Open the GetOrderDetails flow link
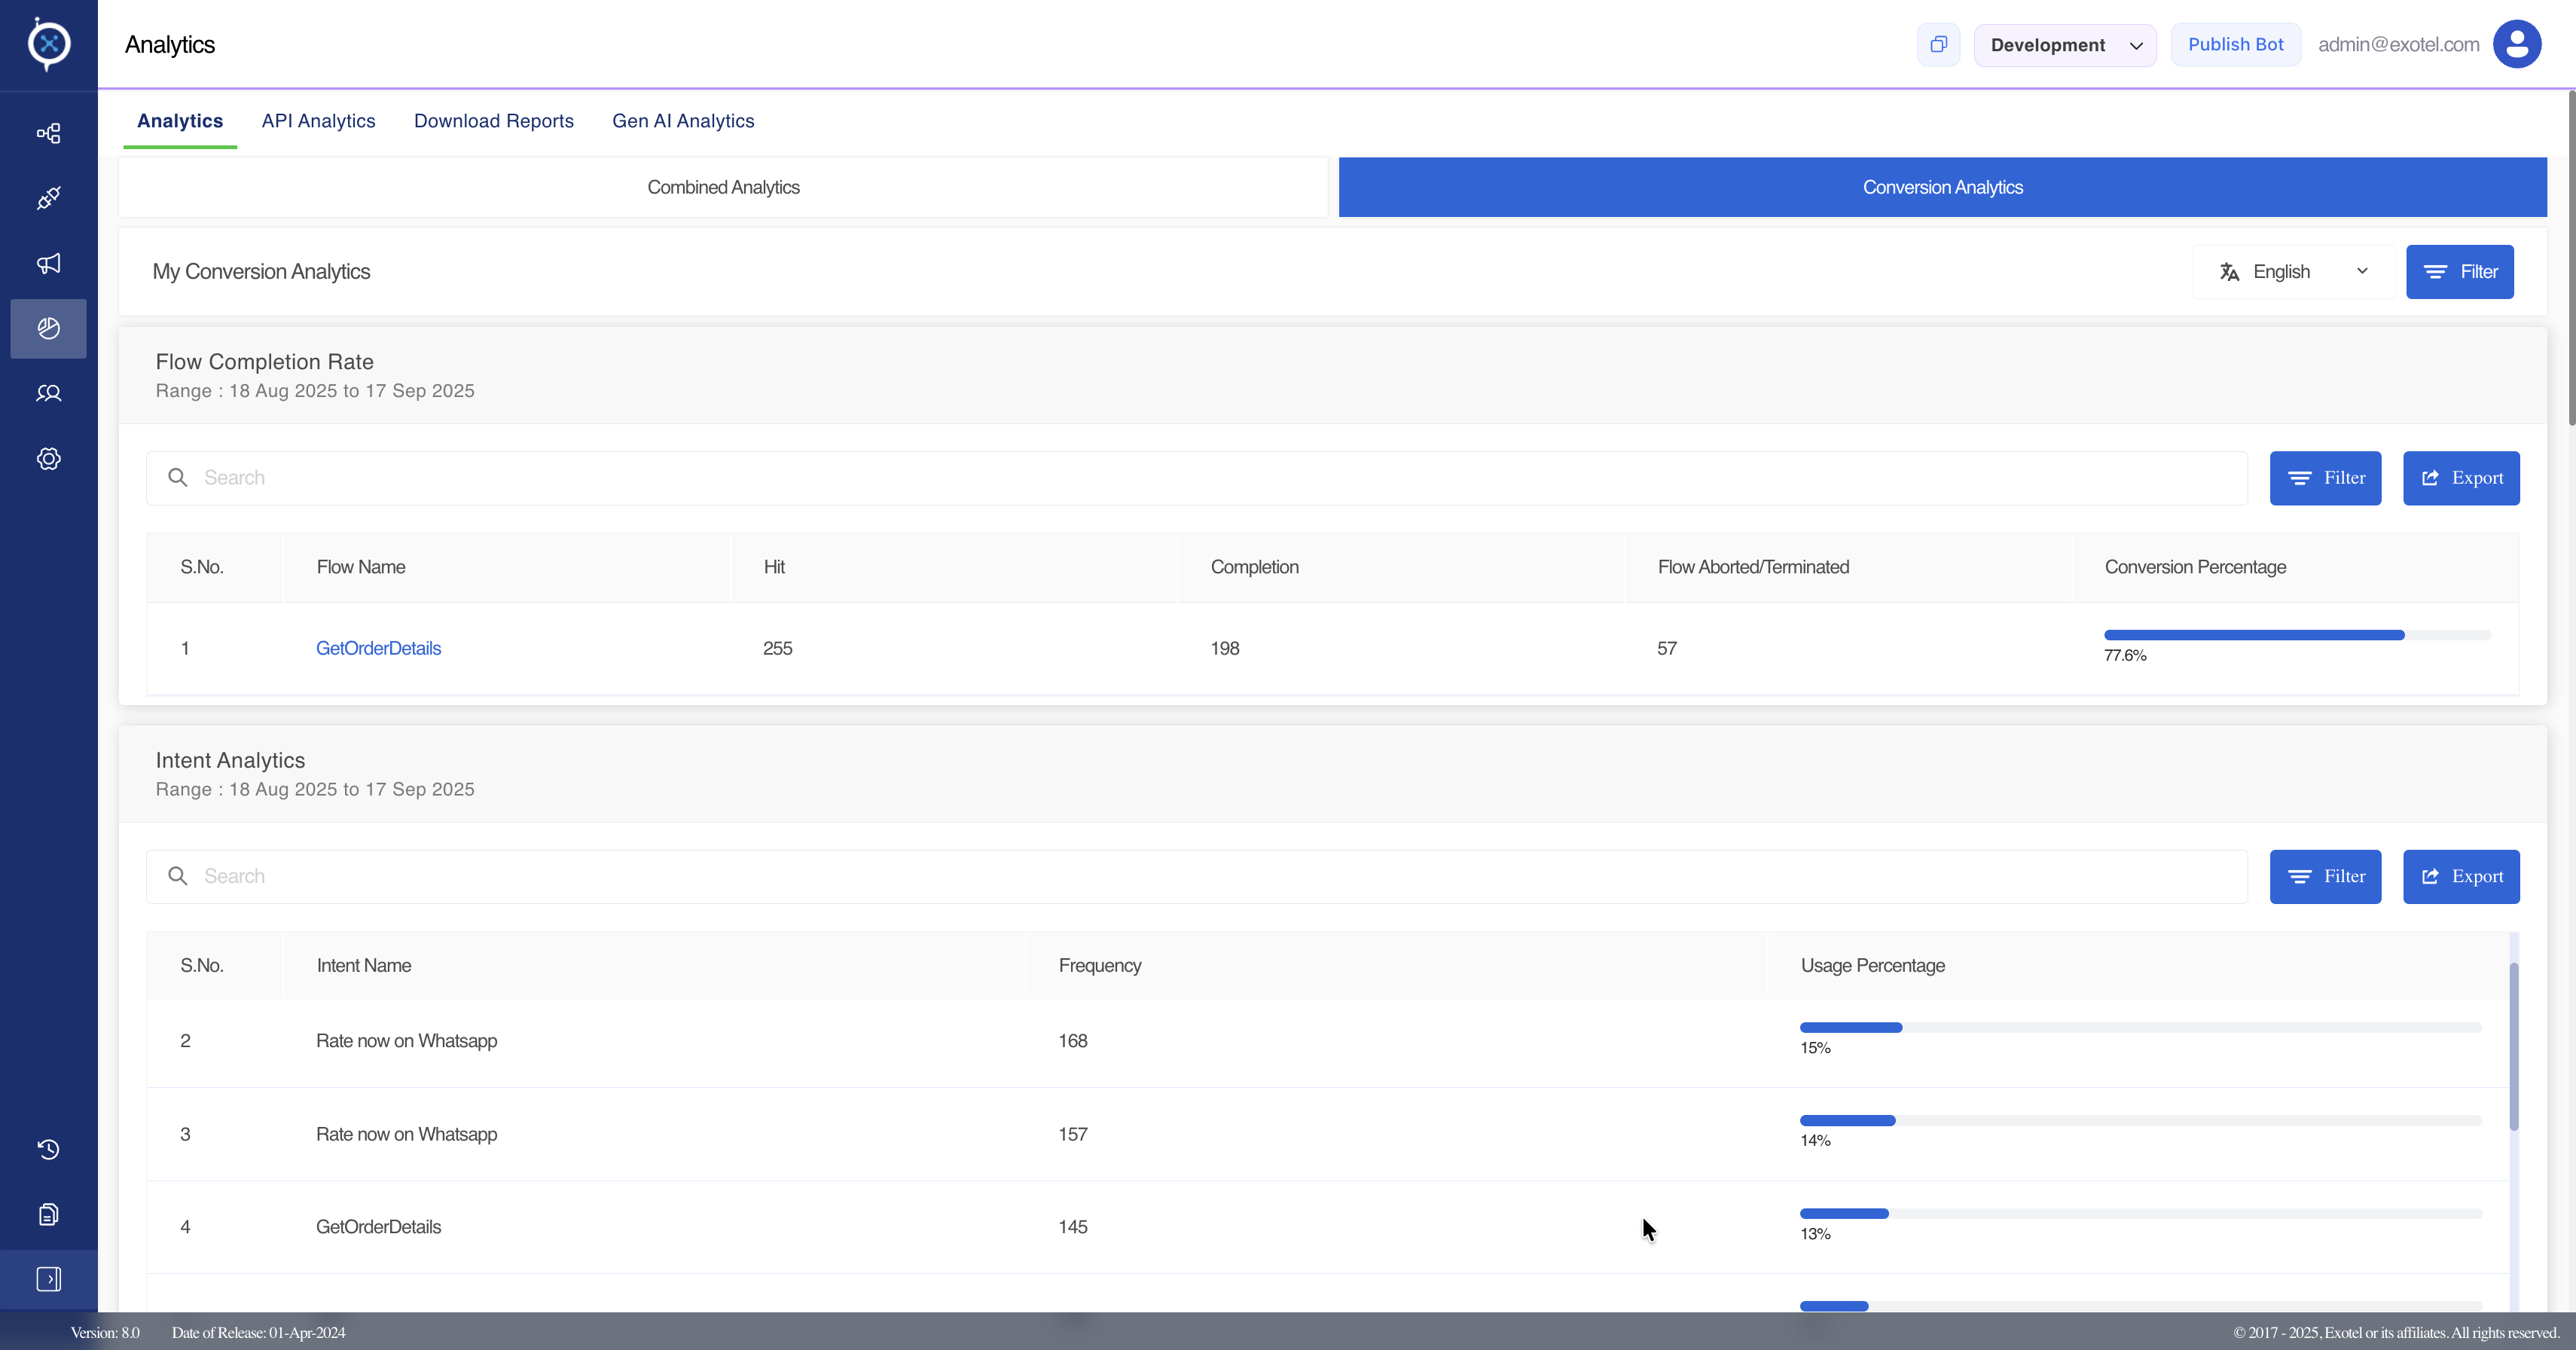Image resolution: width=2576 pixels, height=1350 pixels. [378, 648]
